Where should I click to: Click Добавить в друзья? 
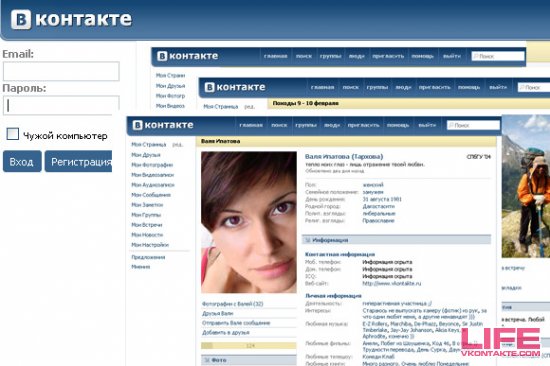pos(226,332)
